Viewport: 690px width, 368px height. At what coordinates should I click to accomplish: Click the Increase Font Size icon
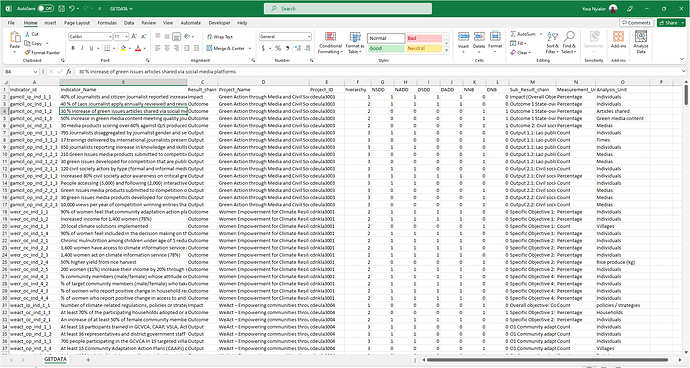click(x=134, y=37)
